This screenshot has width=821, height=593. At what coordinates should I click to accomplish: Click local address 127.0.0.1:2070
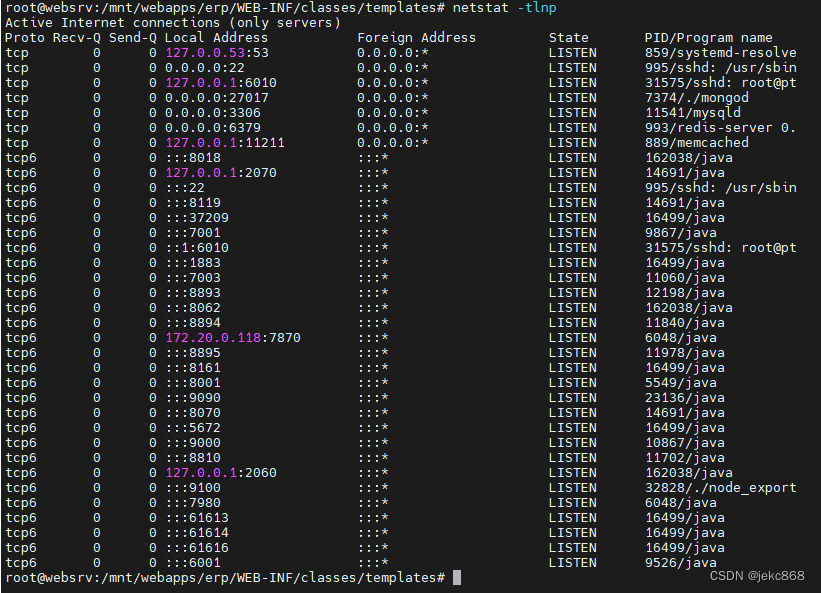pyautogui.click(x=220, y=173)
